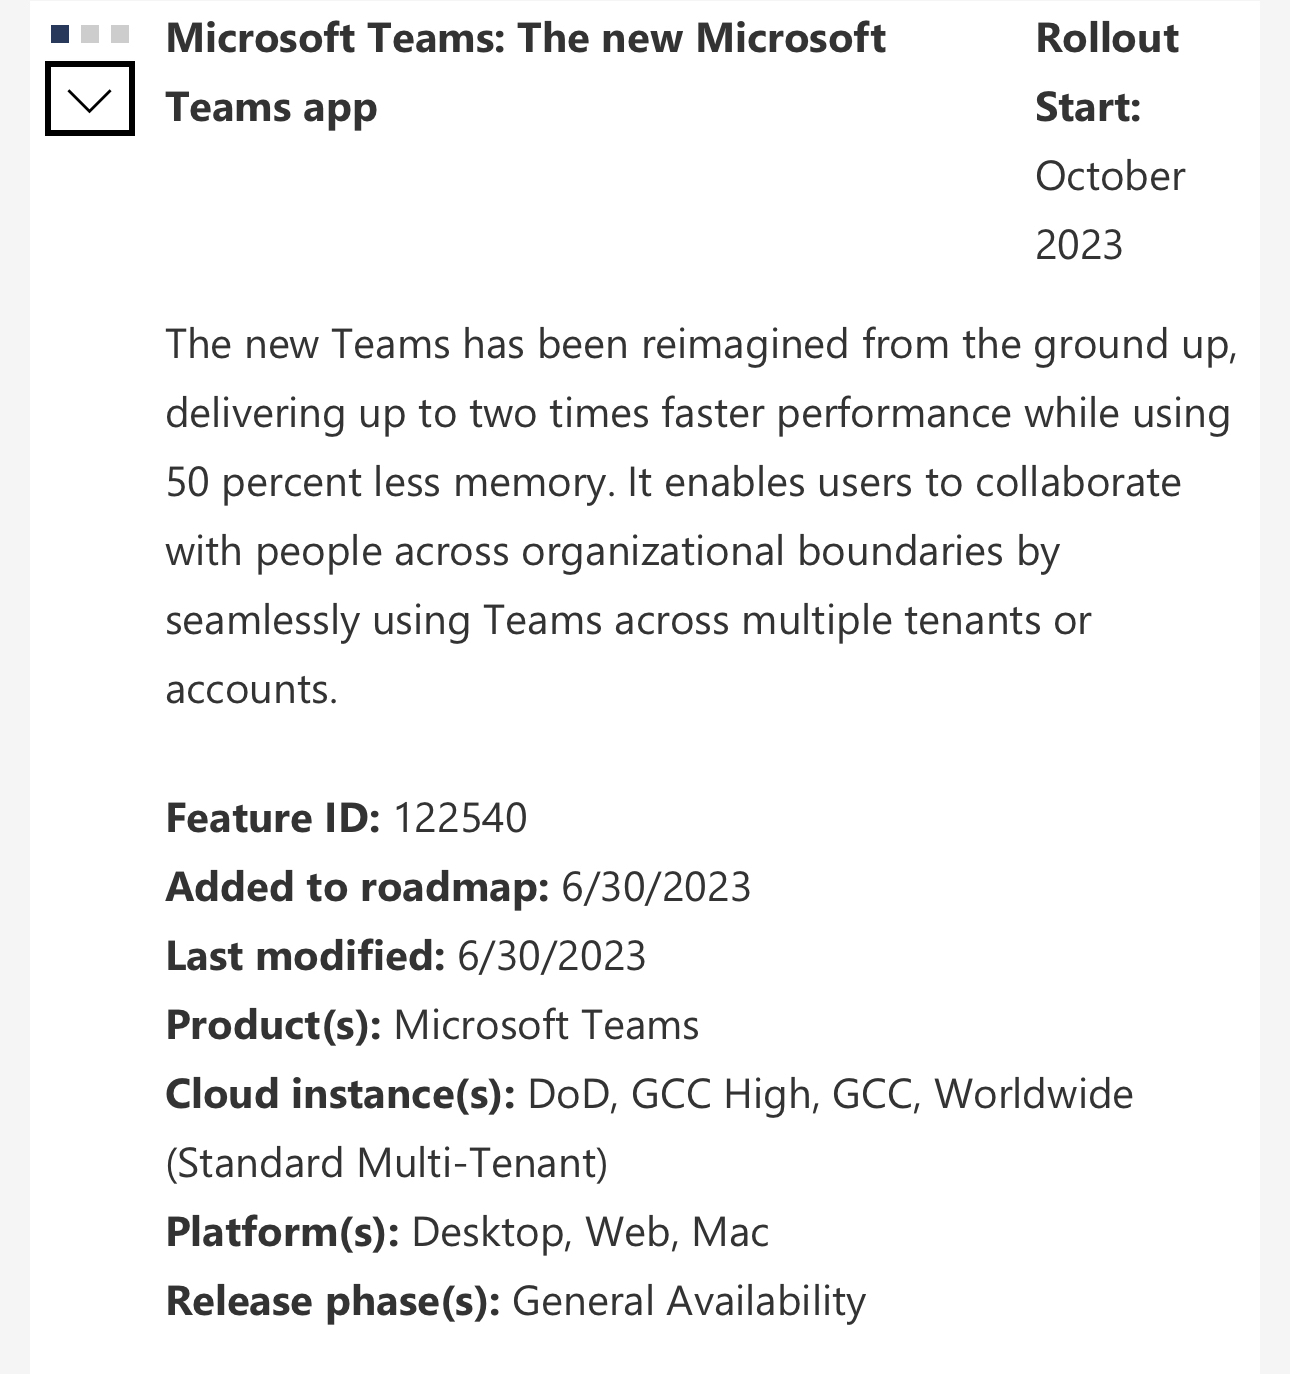Click the chevron icon inside the boxed button

[x=89, y=100]
